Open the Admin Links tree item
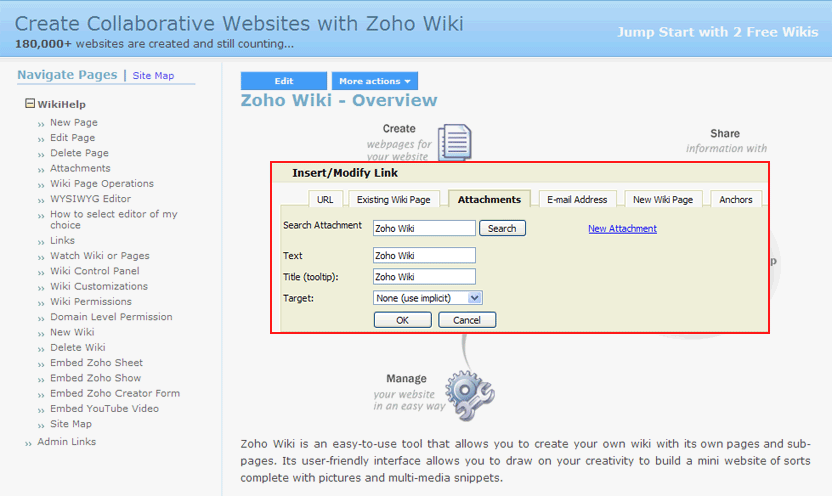 tap(66, 442)
